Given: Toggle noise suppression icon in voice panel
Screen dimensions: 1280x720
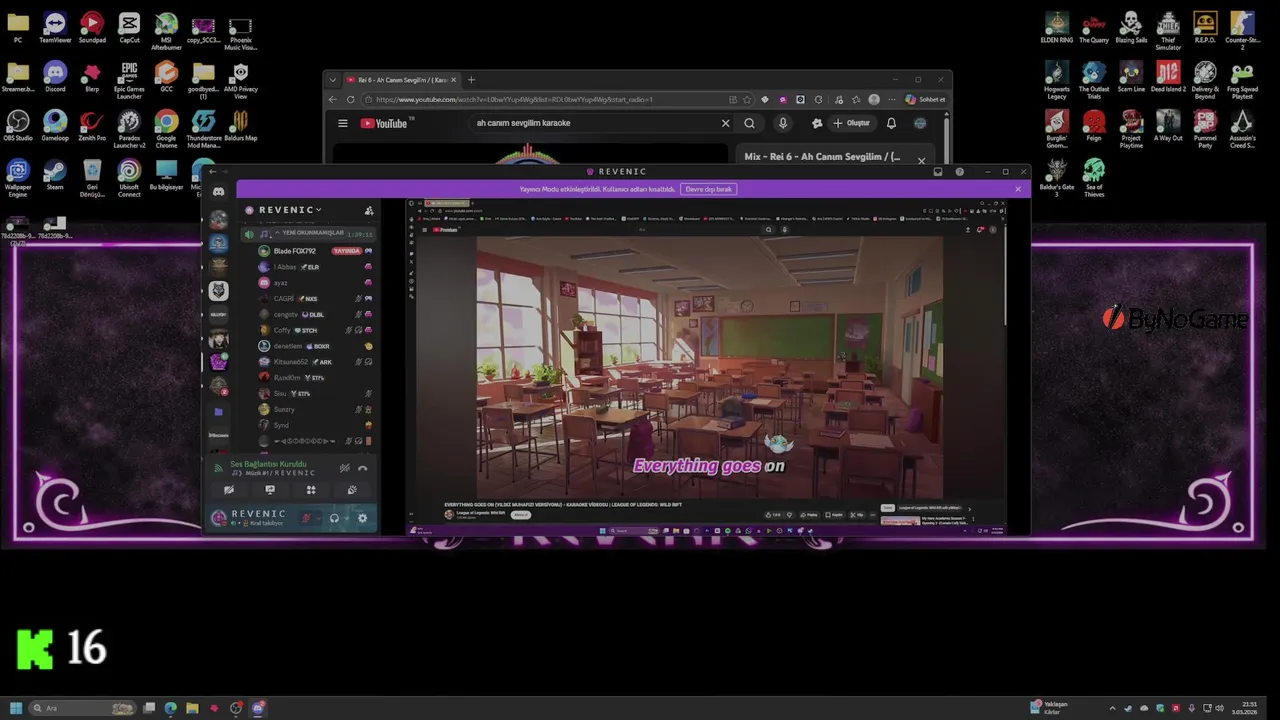Looking at the screenshot, I should tap(344, 468).
